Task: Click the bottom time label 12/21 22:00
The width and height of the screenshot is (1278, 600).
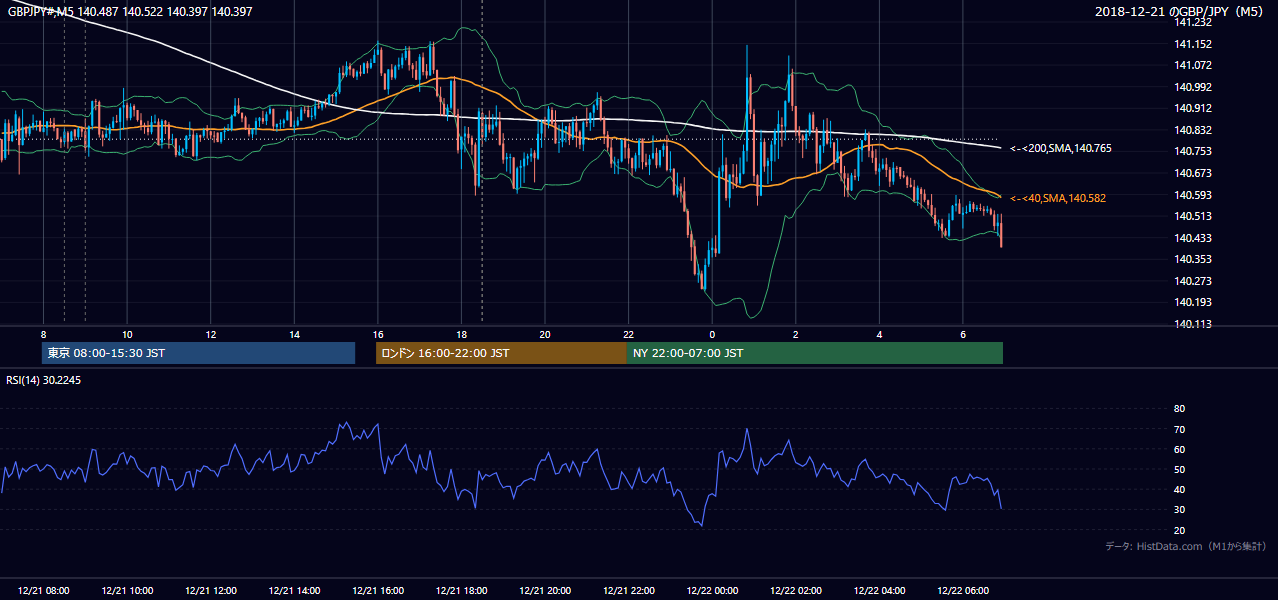Action: click(x=629, y=591)
